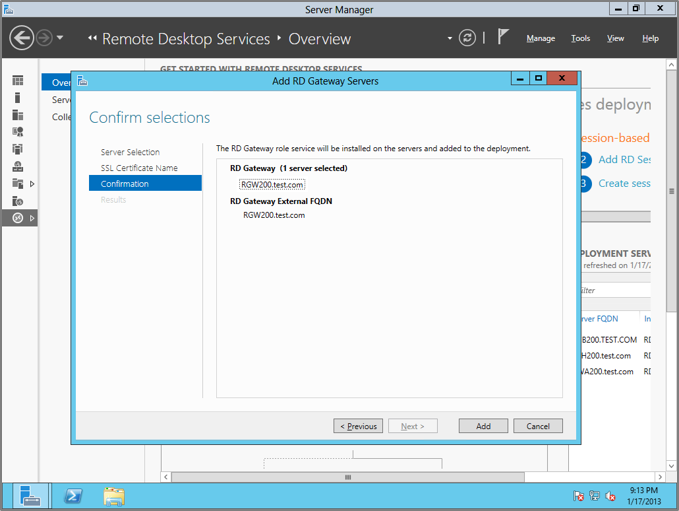Viewport: 679px width, 511px height.
Task: Click the Remote Desktop Services sidebar icon
Action: (17, 218)
